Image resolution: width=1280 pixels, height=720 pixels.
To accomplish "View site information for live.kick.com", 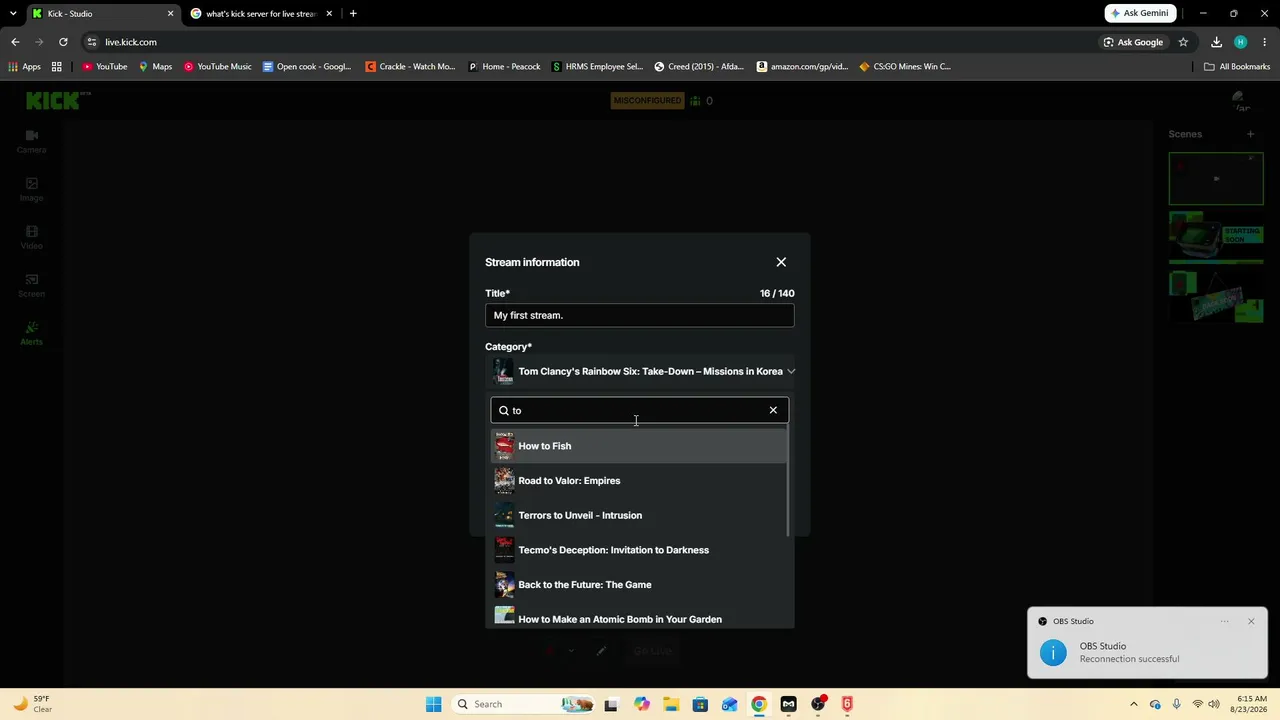I will (x=92, y=42).
